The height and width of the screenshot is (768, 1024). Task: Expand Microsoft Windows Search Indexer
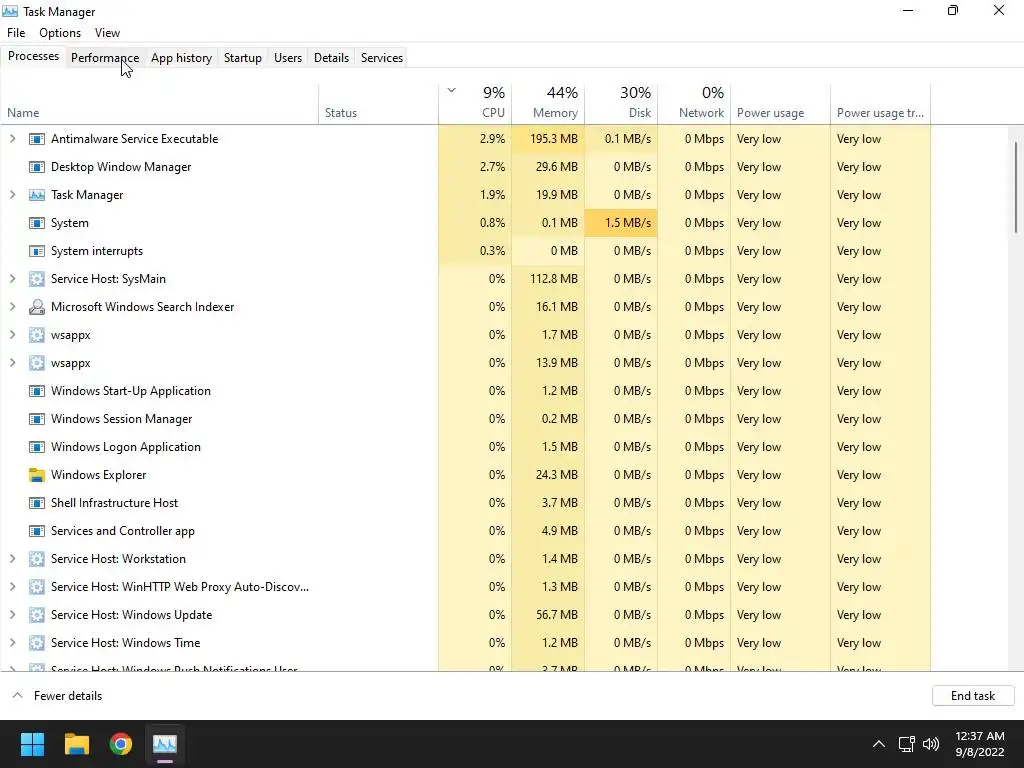[x=12, y=307]
